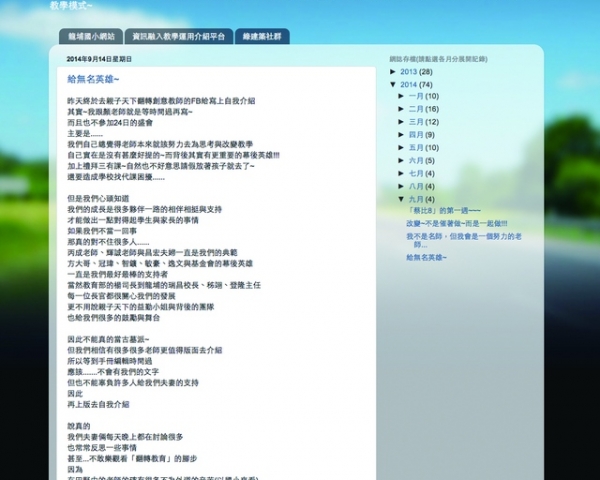Expand the 七月 archive triangle

tap(401, 173)
